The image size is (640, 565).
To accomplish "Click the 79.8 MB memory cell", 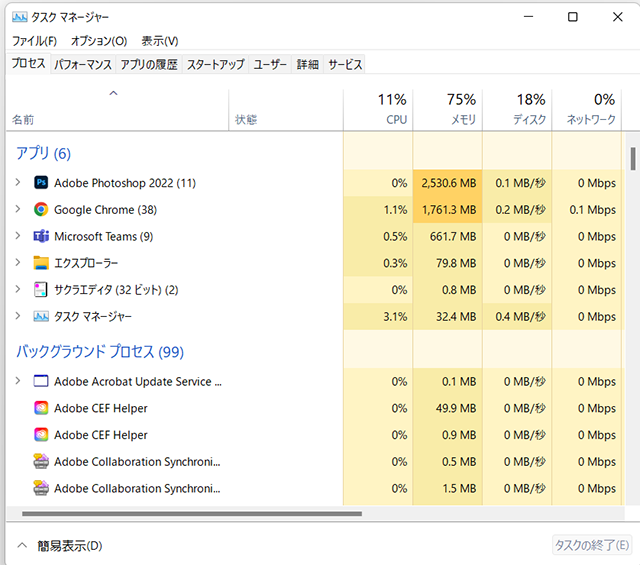I will coord(447,263).
